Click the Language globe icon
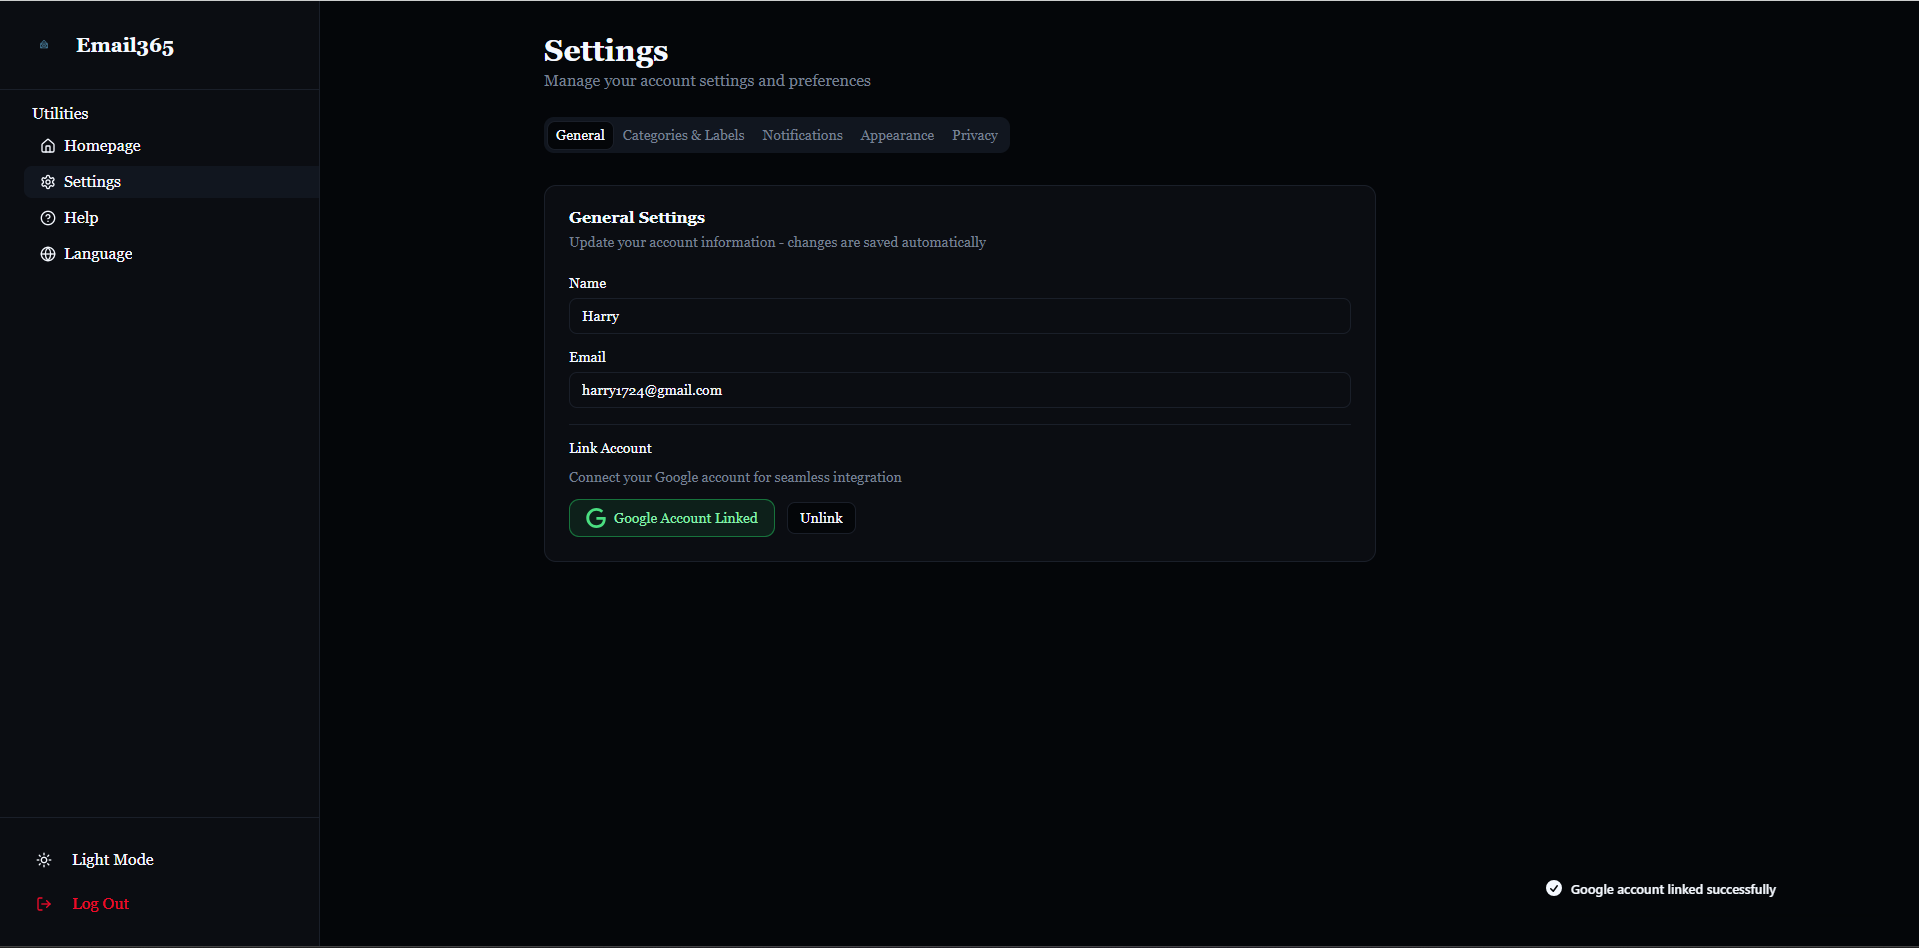This screenshot has height=948, width=1919. pos(47,254)
